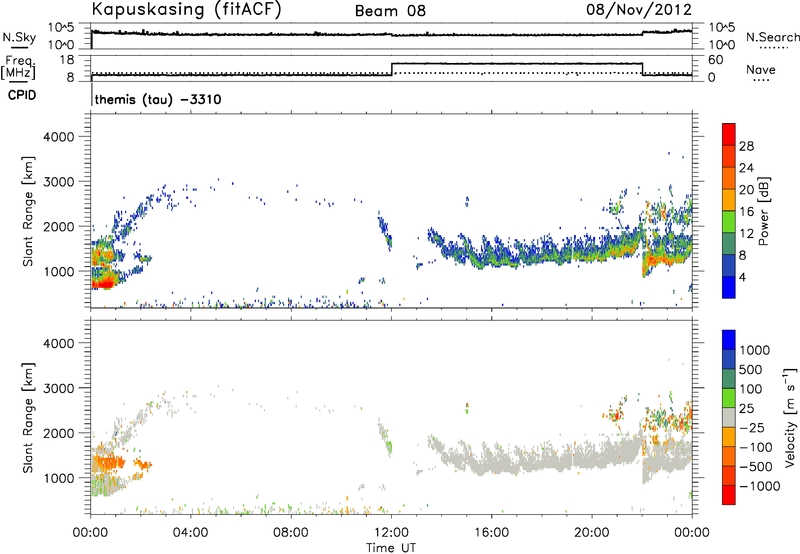
Task: Click '3000' range tick on velocity panel
Action: (x=59, y=388)
